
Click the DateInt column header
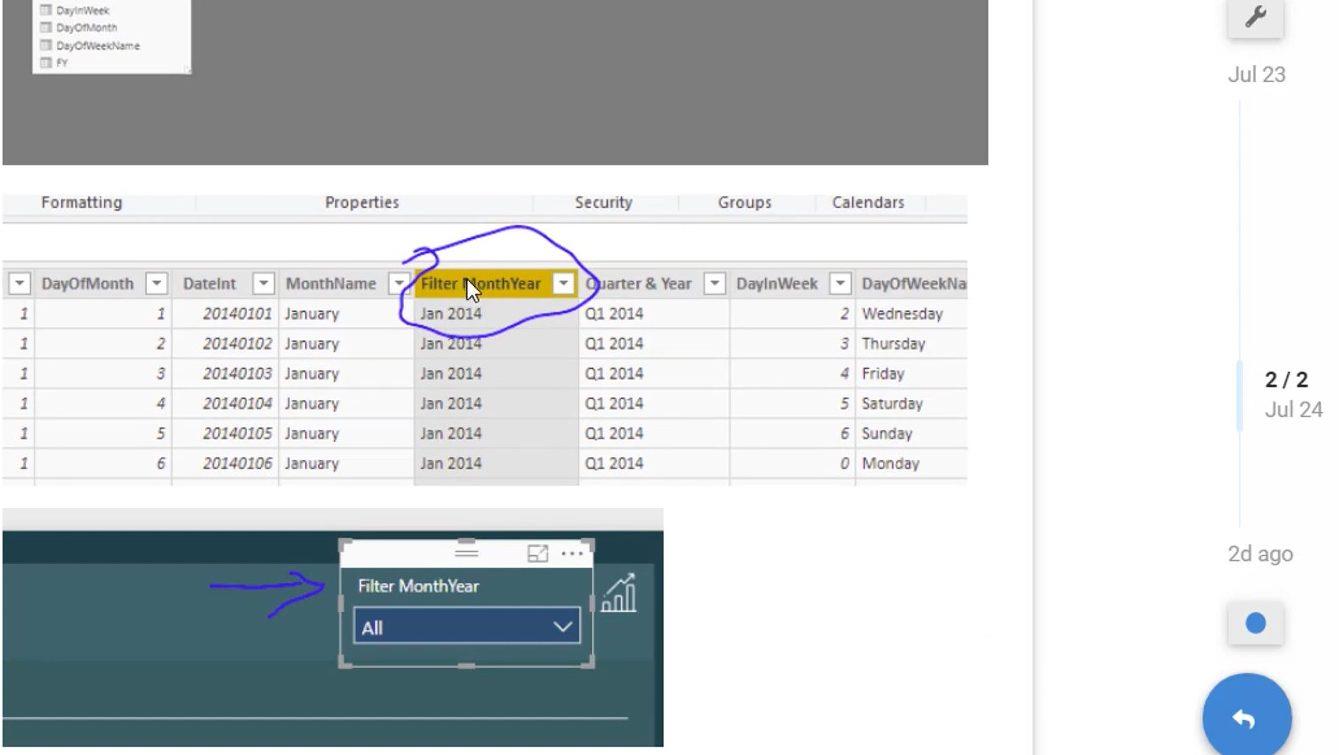coord(210,284)
